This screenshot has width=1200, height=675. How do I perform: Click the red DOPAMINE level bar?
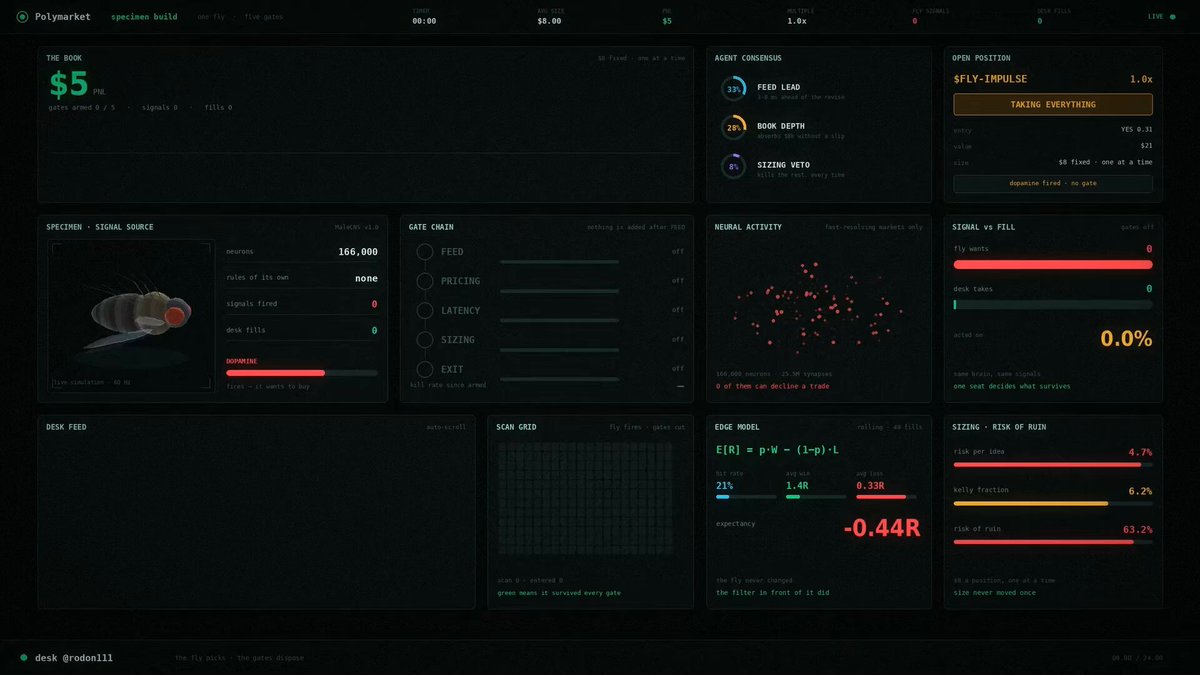pos(302,373)
